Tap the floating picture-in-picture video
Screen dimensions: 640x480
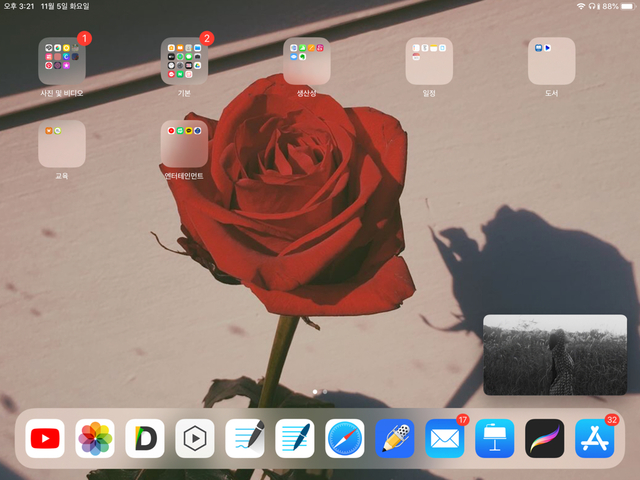[555, 354]
